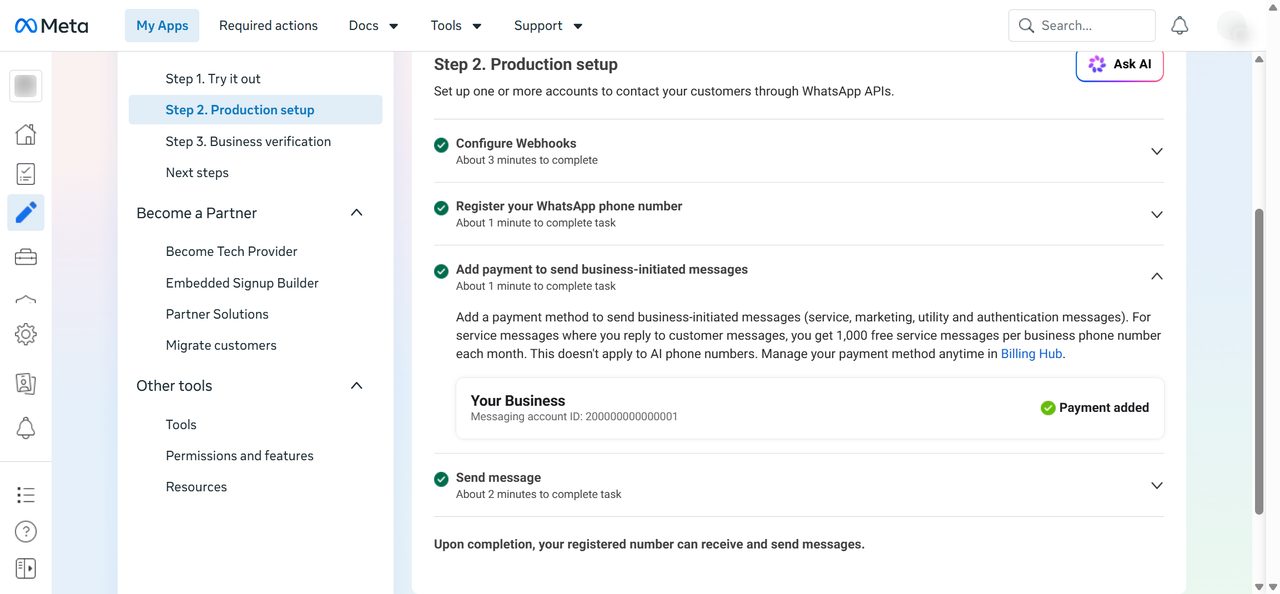Click the search magnifier icon

tap(1026, 26)
